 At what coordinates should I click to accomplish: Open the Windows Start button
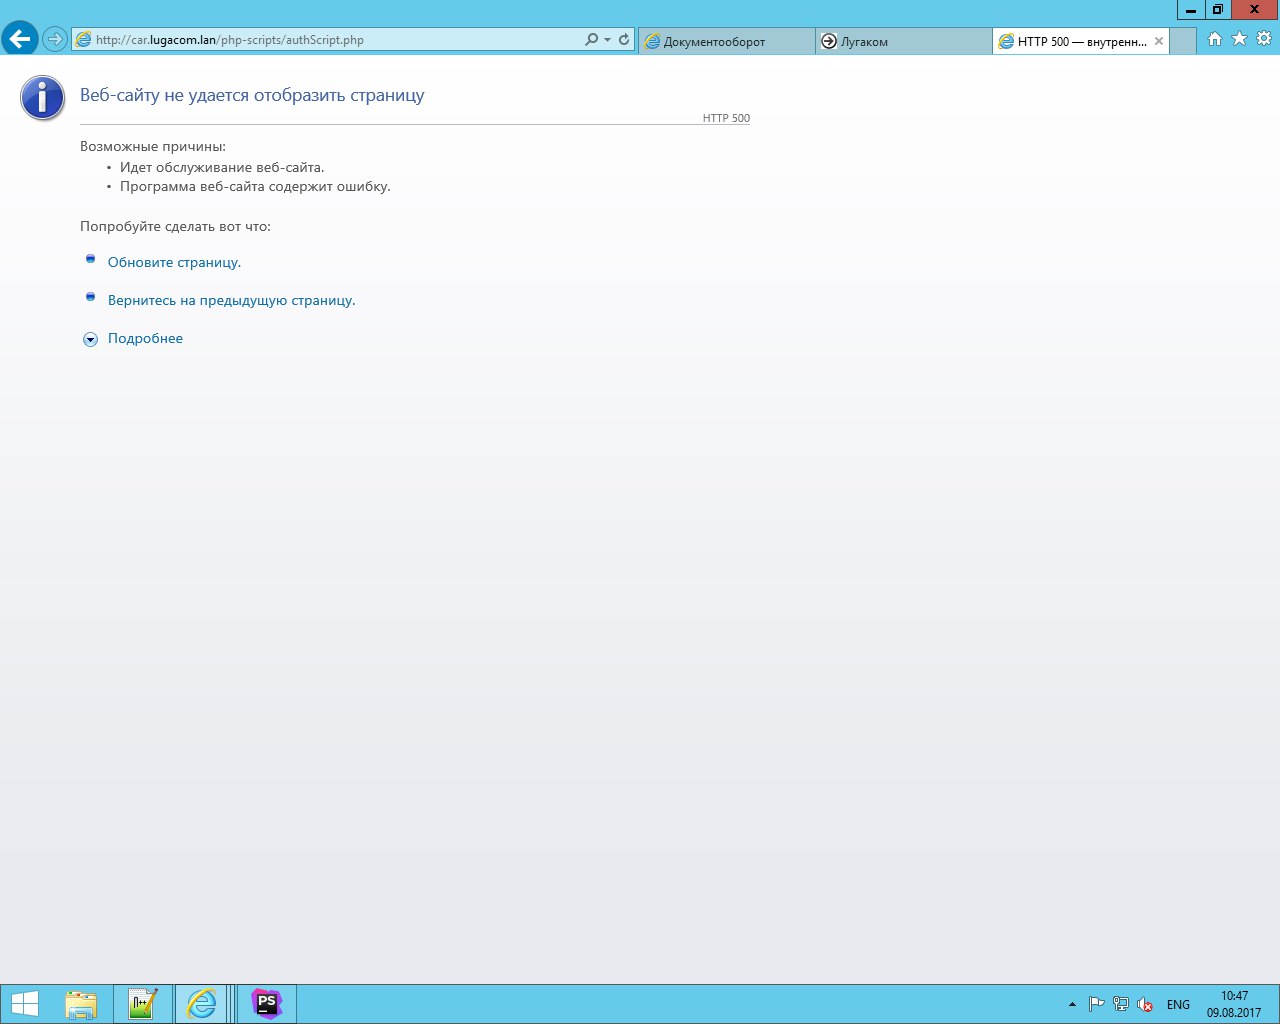[25, 1004]
